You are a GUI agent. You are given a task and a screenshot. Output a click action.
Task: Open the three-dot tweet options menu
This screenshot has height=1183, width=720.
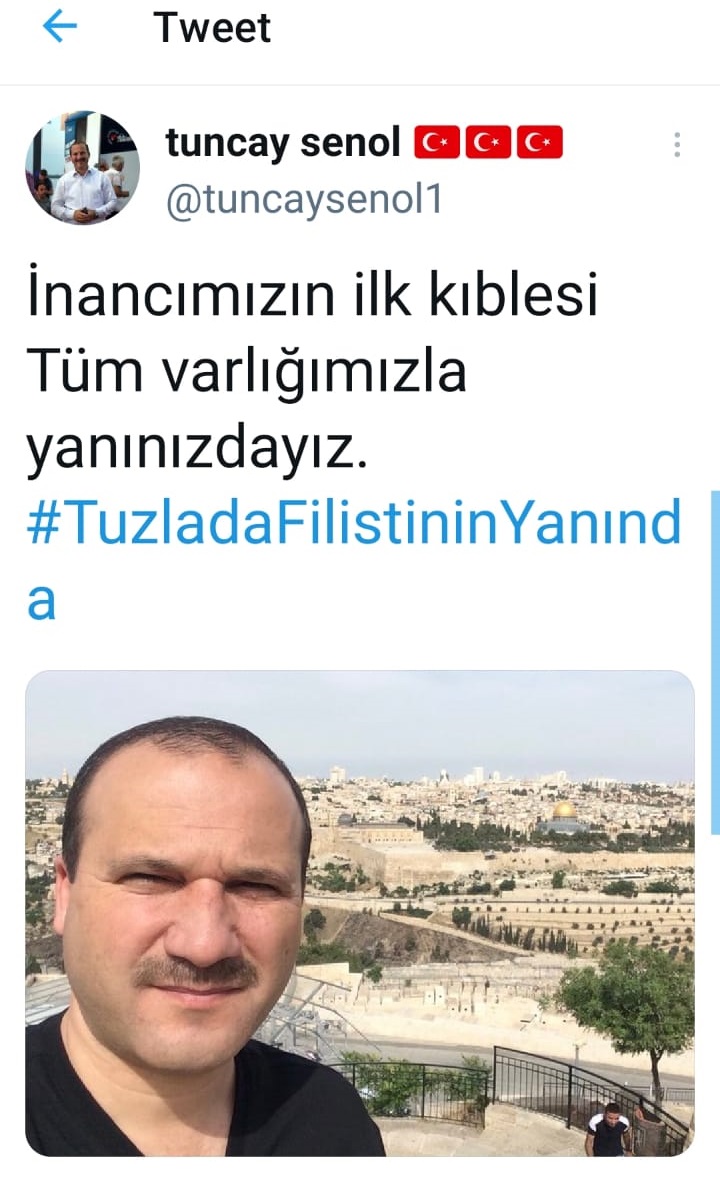click(677, 144)
